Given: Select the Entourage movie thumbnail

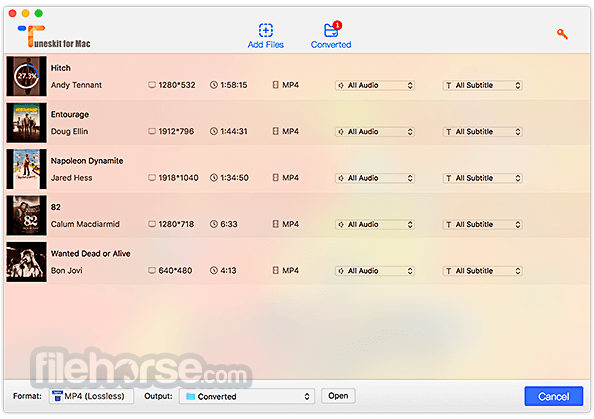Looking at the screenshot, I should tap(27, 123).
